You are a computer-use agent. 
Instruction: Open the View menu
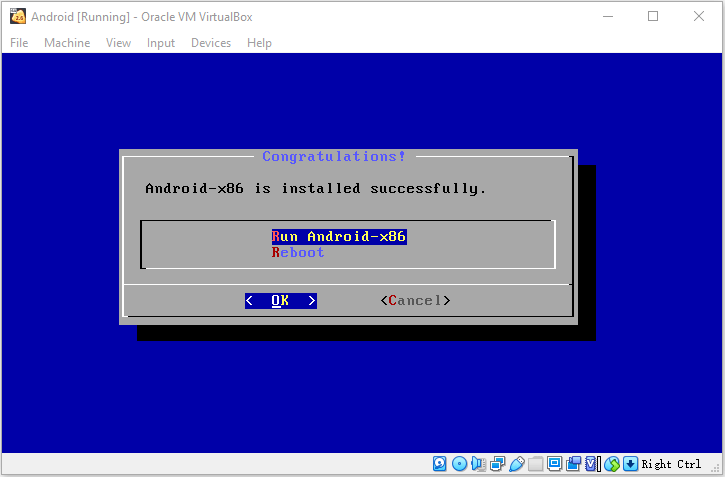pyautogui.click(x=118, y=43)
